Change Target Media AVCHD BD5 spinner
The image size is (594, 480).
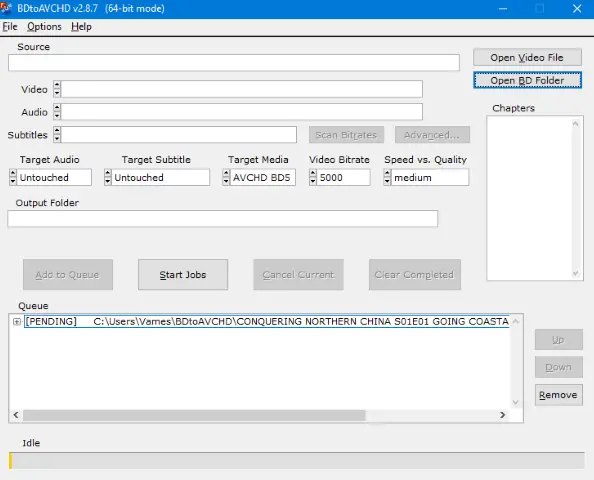tap(226, 177)
